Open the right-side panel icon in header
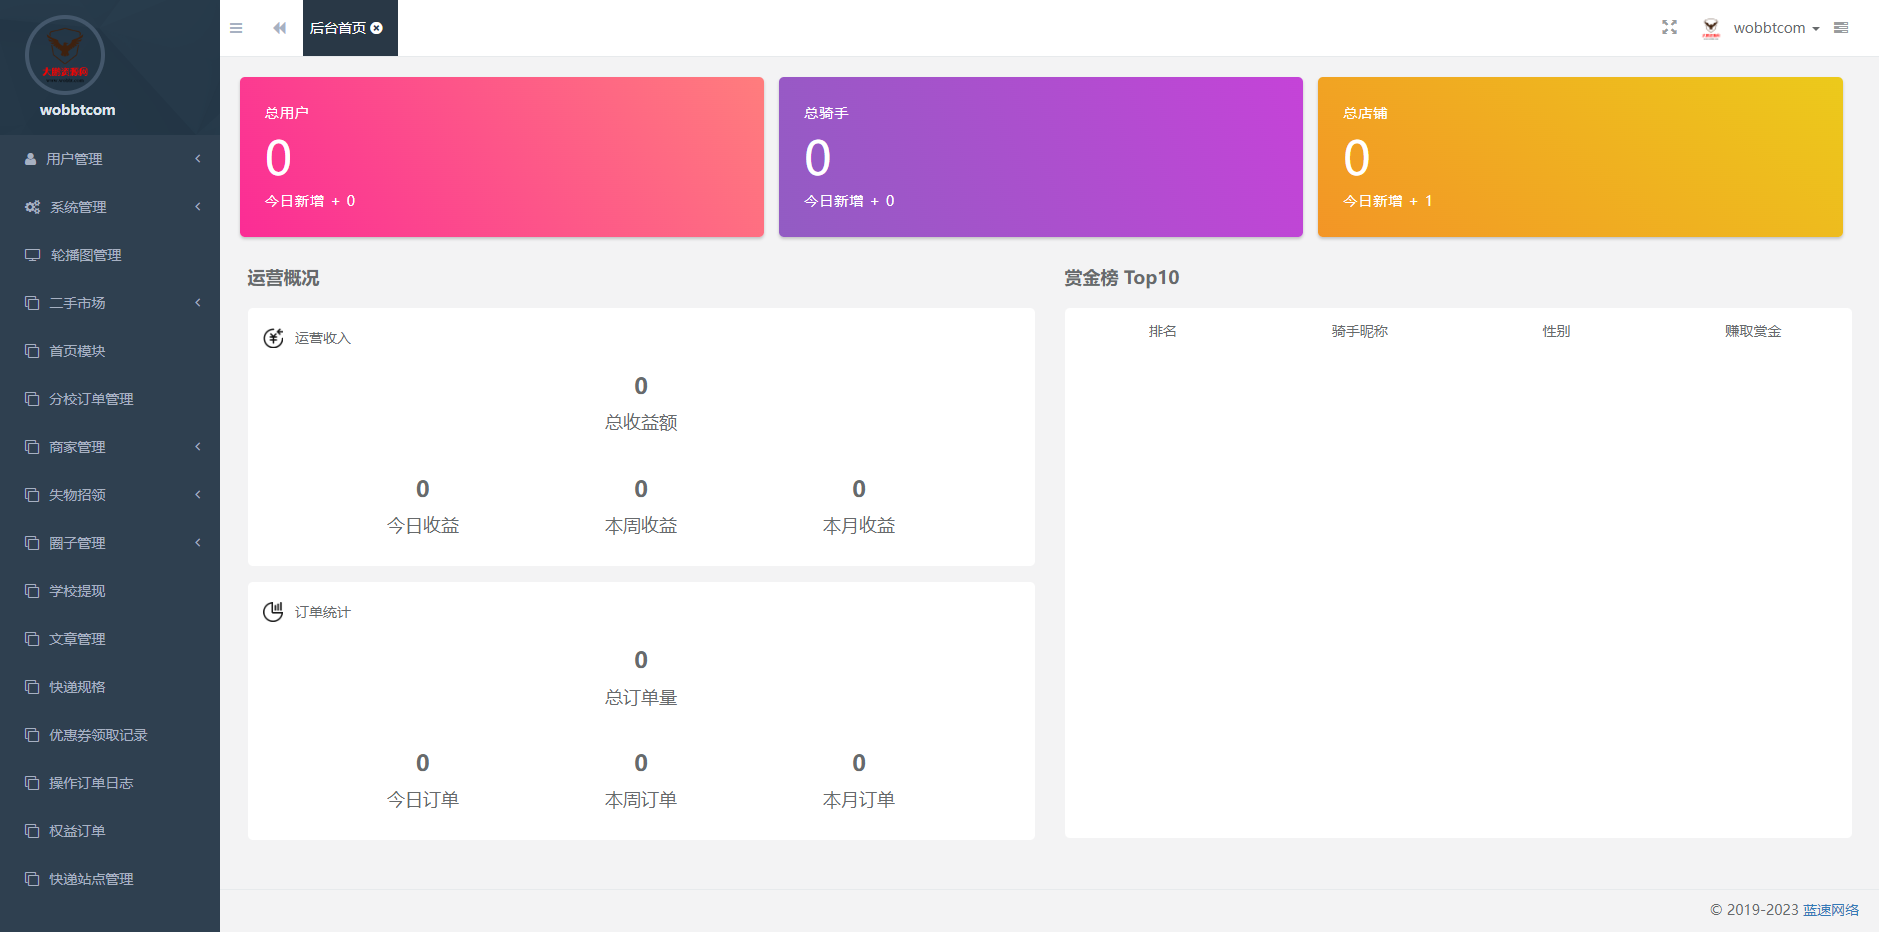The height and width of the screenshot is (932, 1879). (x=1841, y=28)
